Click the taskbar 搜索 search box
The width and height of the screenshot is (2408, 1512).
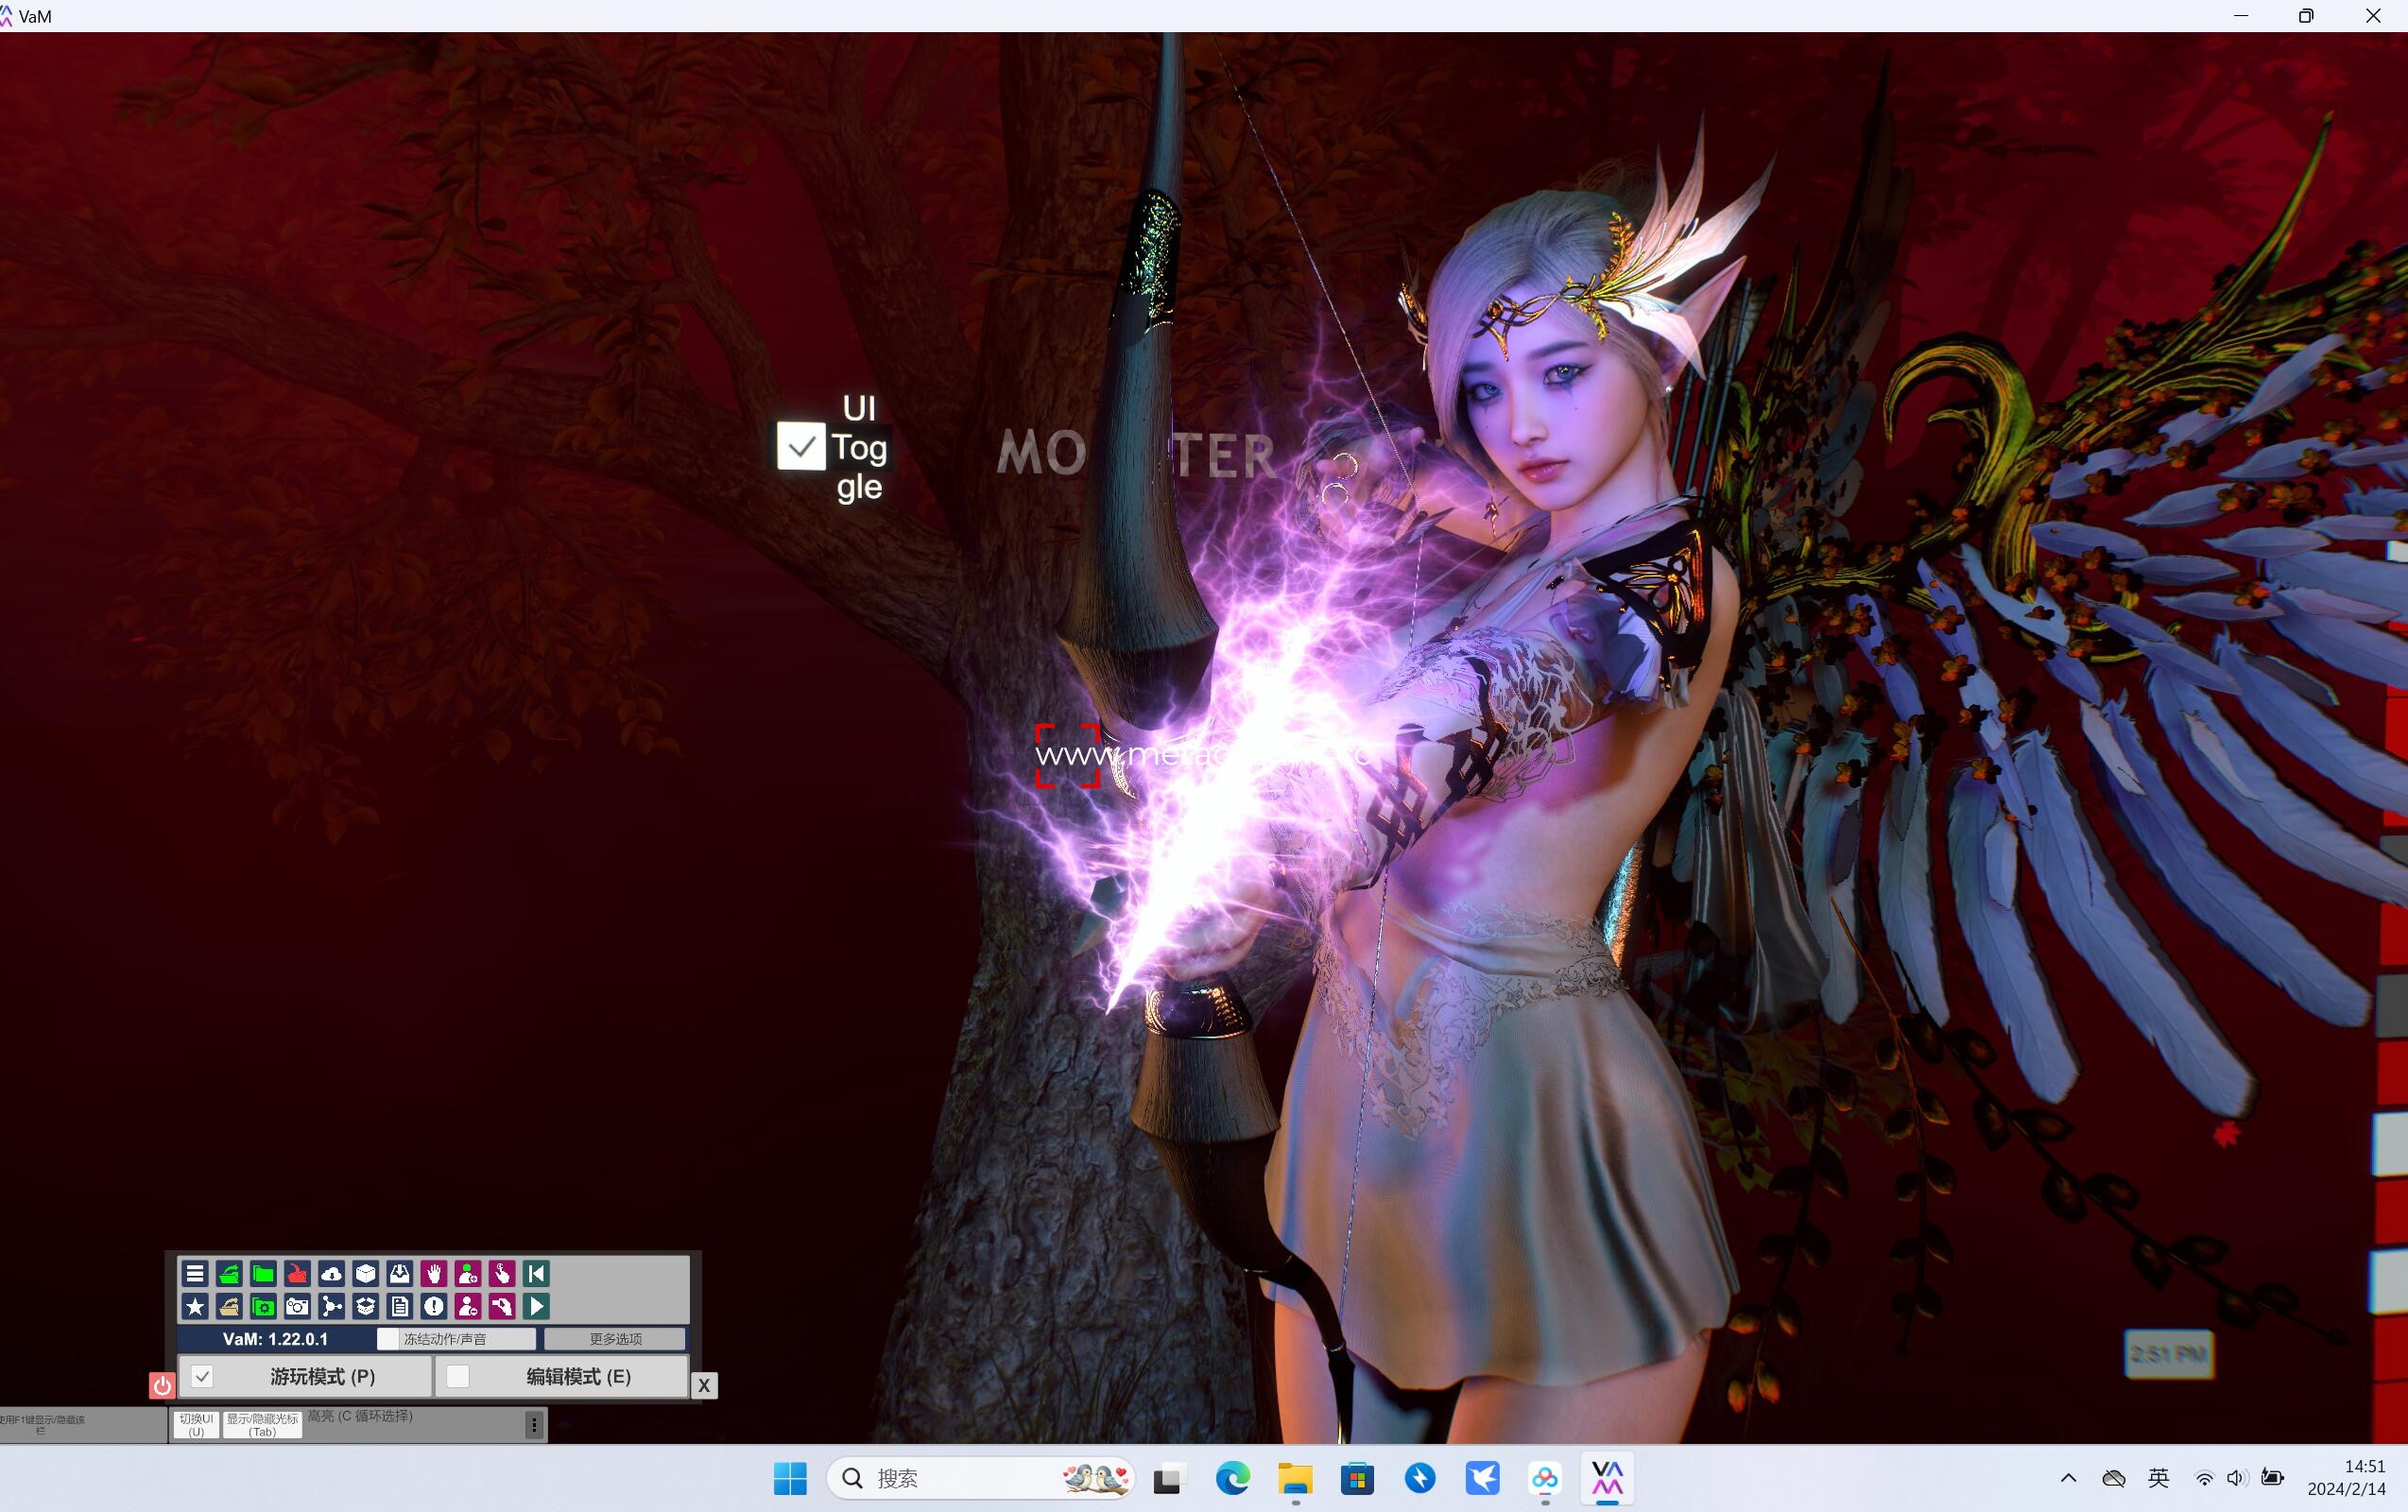click(981, 1478)
